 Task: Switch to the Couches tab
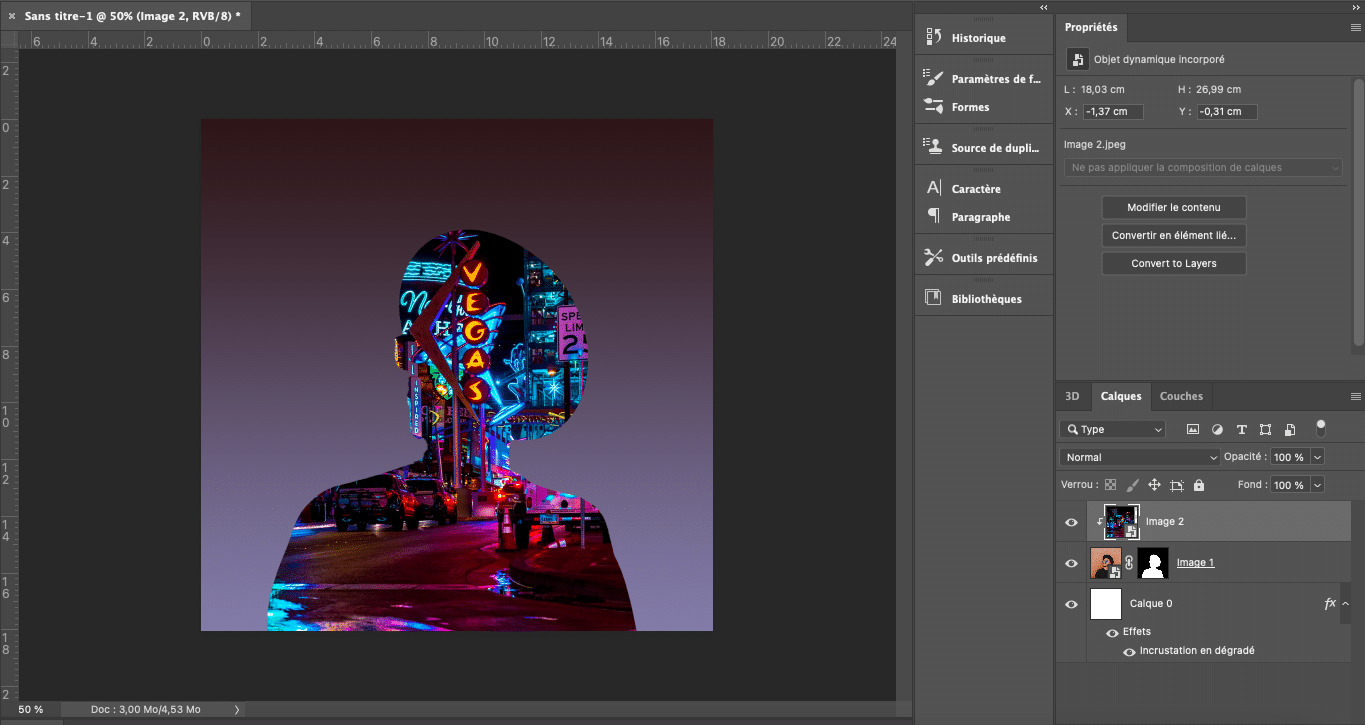[1181, 396]
